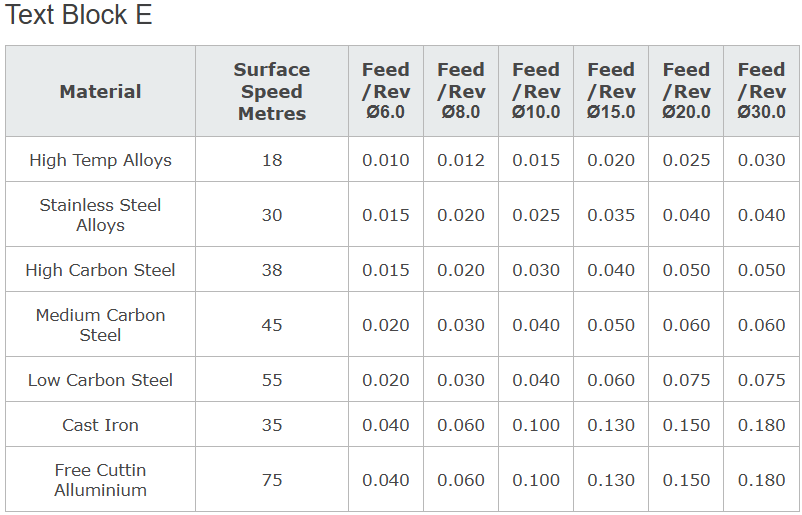Select the Cast Iron material cell
Screen dimensions: 802x515
(x=100, y=425)
